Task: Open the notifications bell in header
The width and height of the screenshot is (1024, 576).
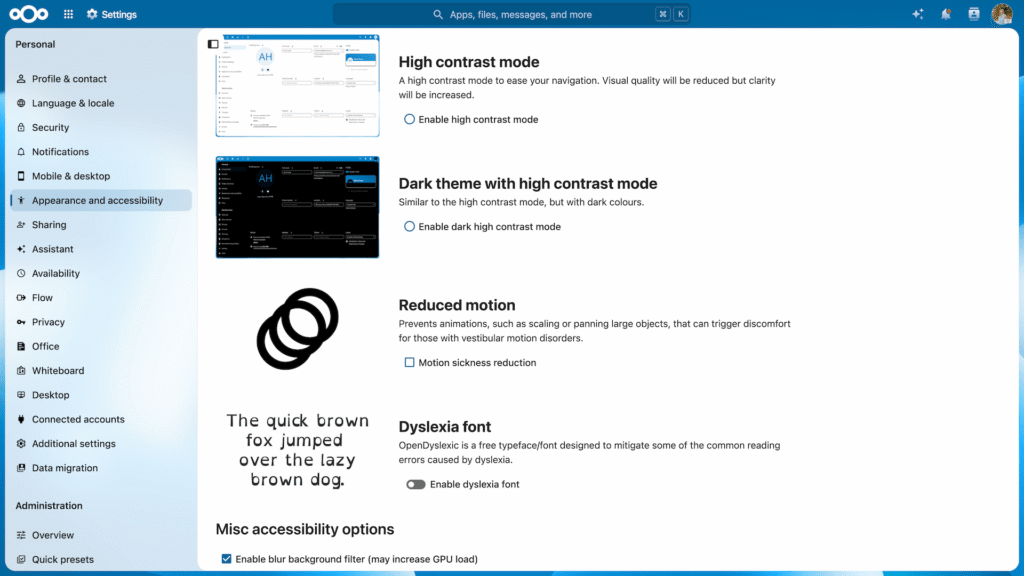Action: [946, 14]
